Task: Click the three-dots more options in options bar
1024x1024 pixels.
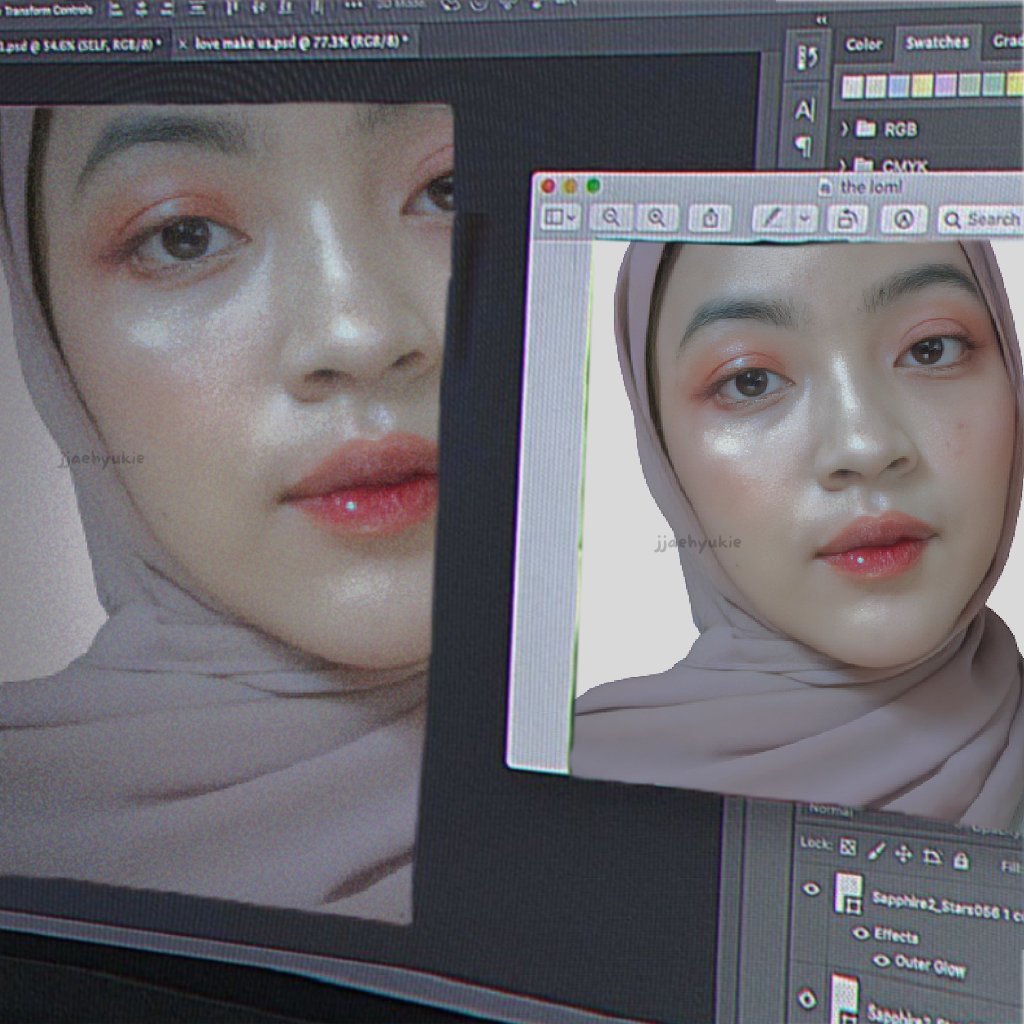Action: [x=353, y=5]
